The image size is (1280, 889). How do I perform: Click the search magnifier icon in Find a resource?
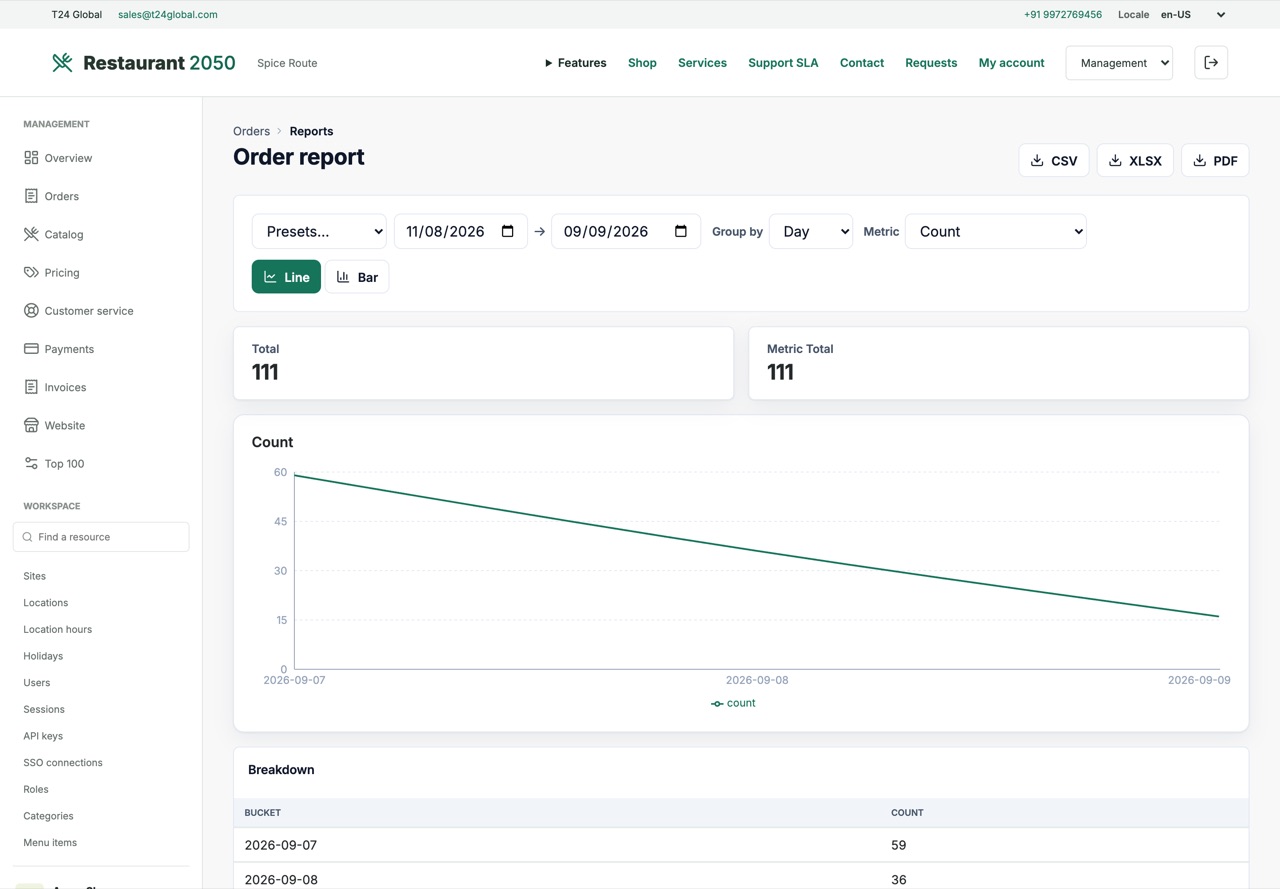(28, 537)
